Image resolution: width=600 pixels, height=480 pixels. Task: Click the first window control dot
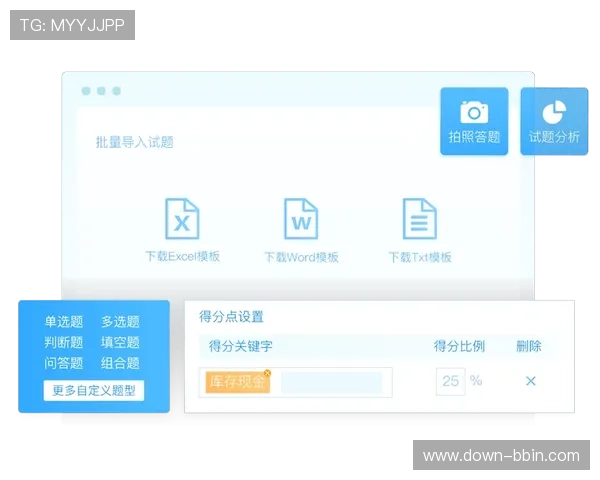point(86,91)
